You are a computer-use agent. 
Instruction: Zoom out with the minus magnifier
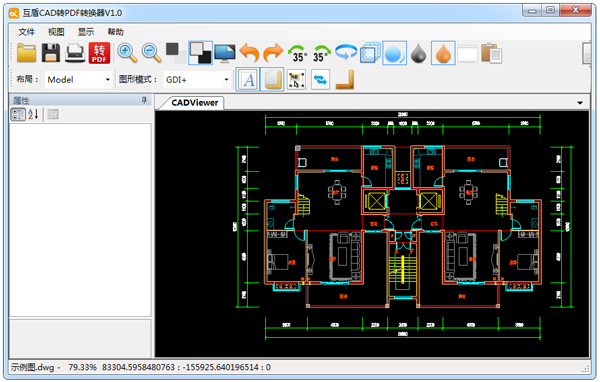click(x=152, y=53)
